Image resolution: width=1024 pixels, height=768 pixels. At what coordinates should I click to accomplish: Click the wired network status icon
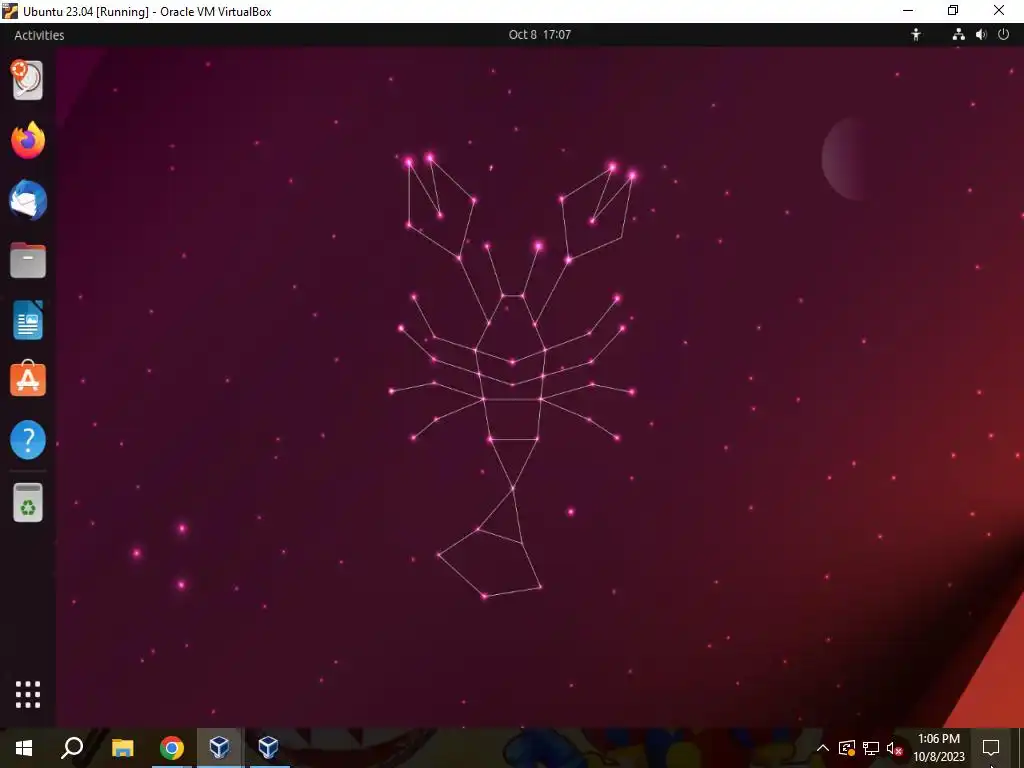[x=958, y=35]
